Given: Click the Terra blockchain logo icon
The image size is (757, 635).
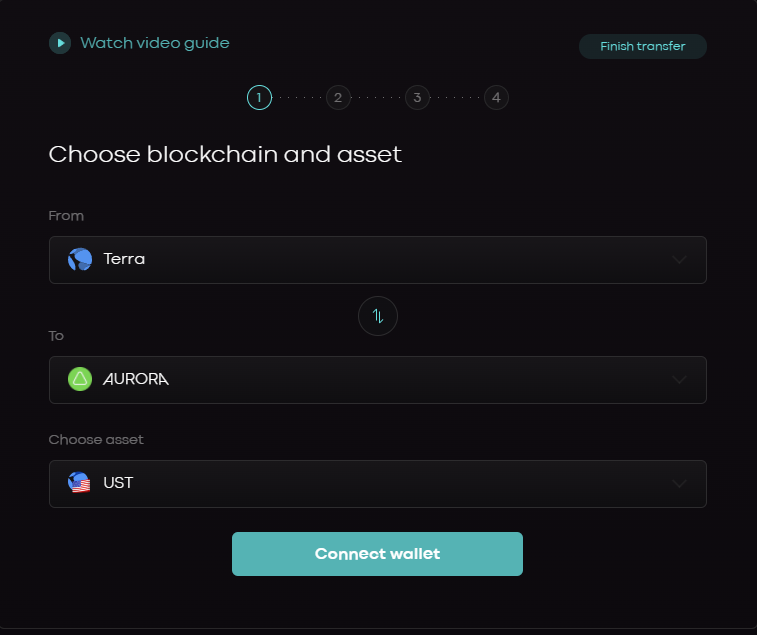Looking at the screenshot, I should (80, 260).
